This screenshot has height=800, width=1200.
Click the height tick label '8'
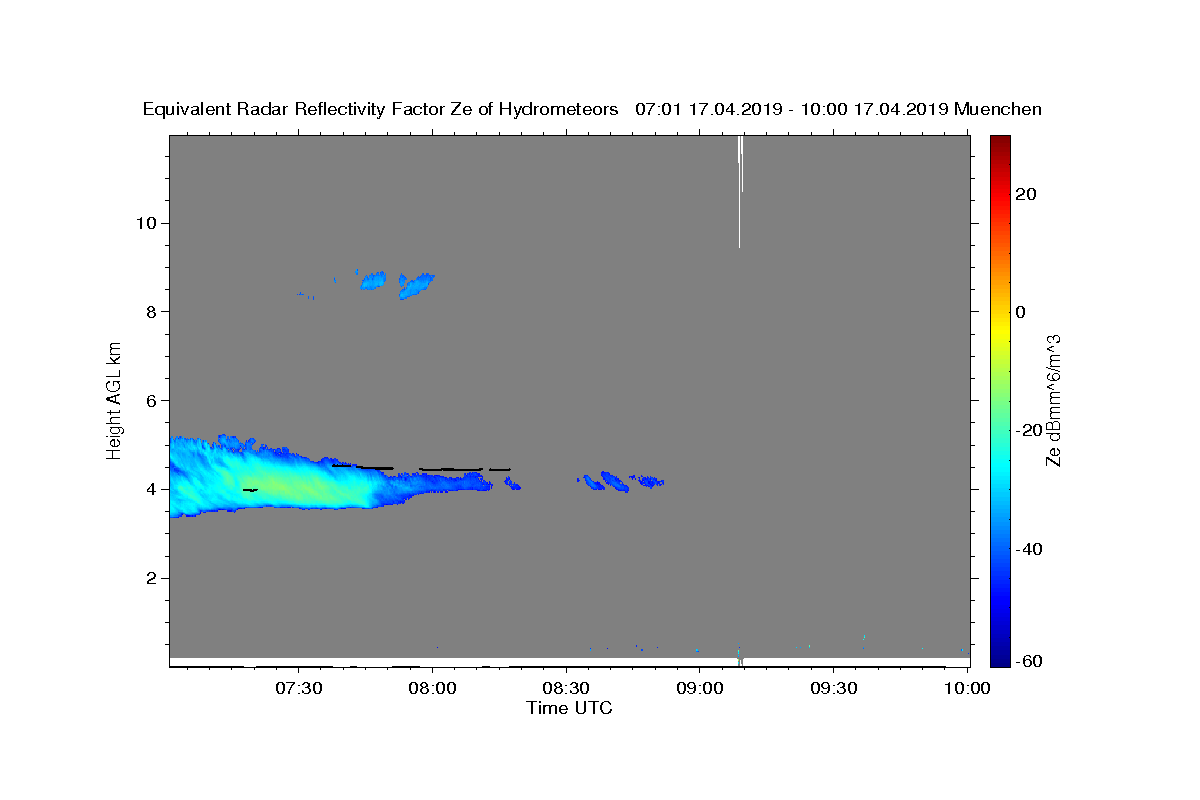(153, 312)
